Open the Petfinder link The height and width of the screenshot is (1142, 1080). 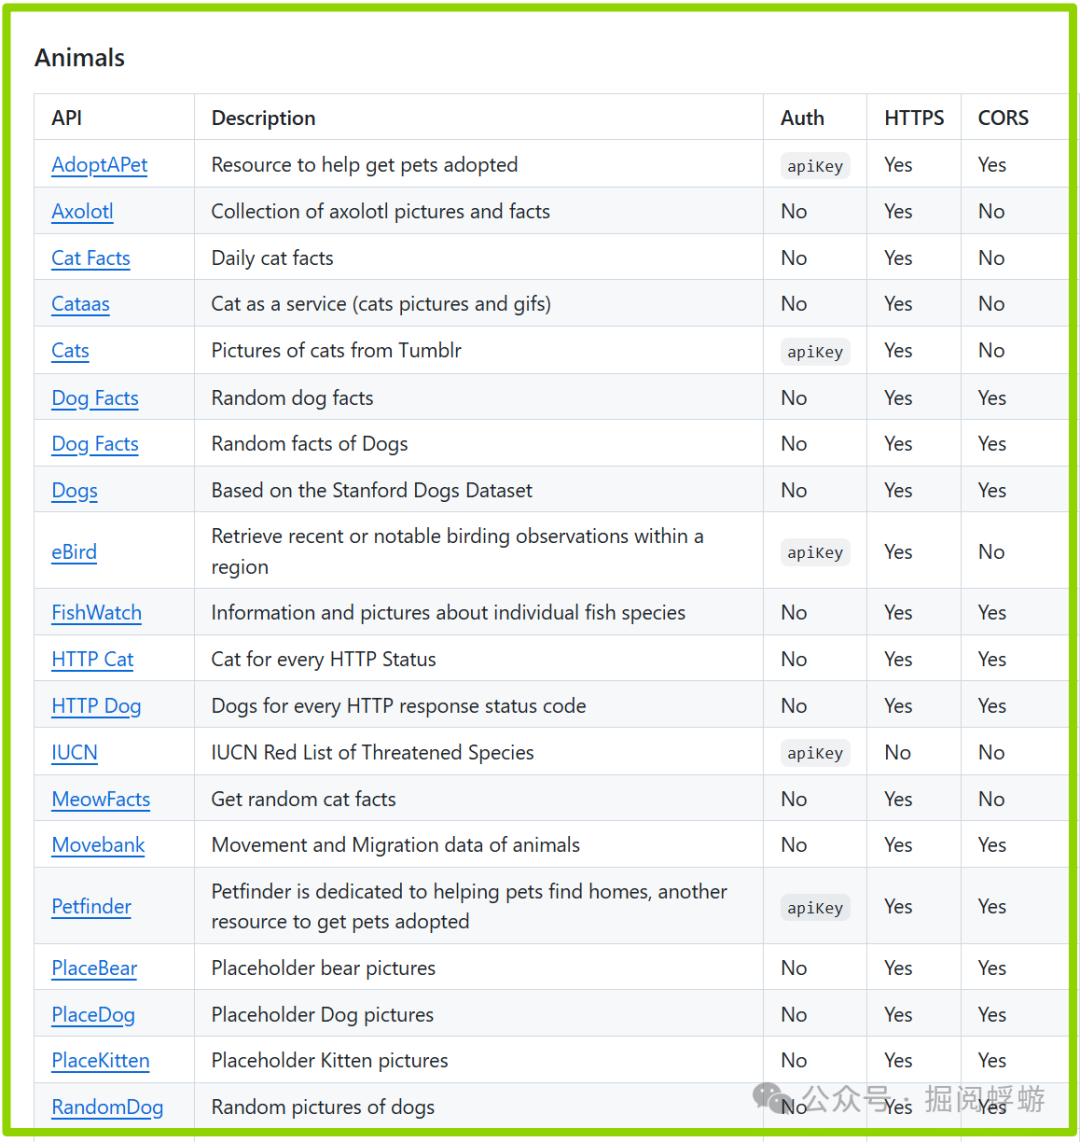(91, 907)
